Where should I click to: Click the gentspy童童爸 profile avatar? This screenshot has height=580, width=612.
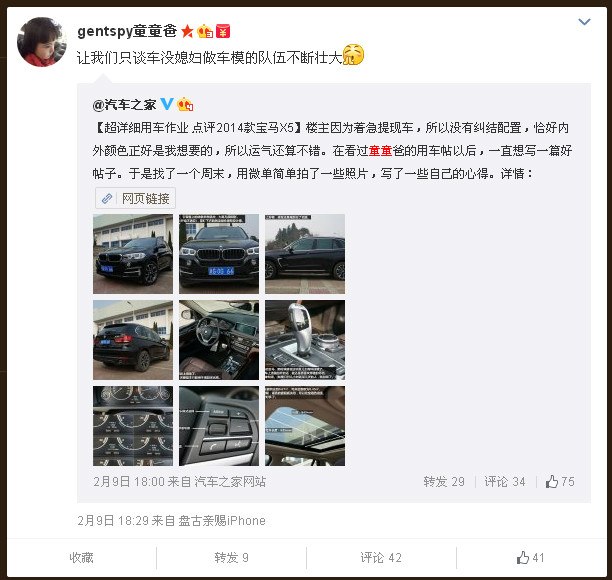point(41,42)
